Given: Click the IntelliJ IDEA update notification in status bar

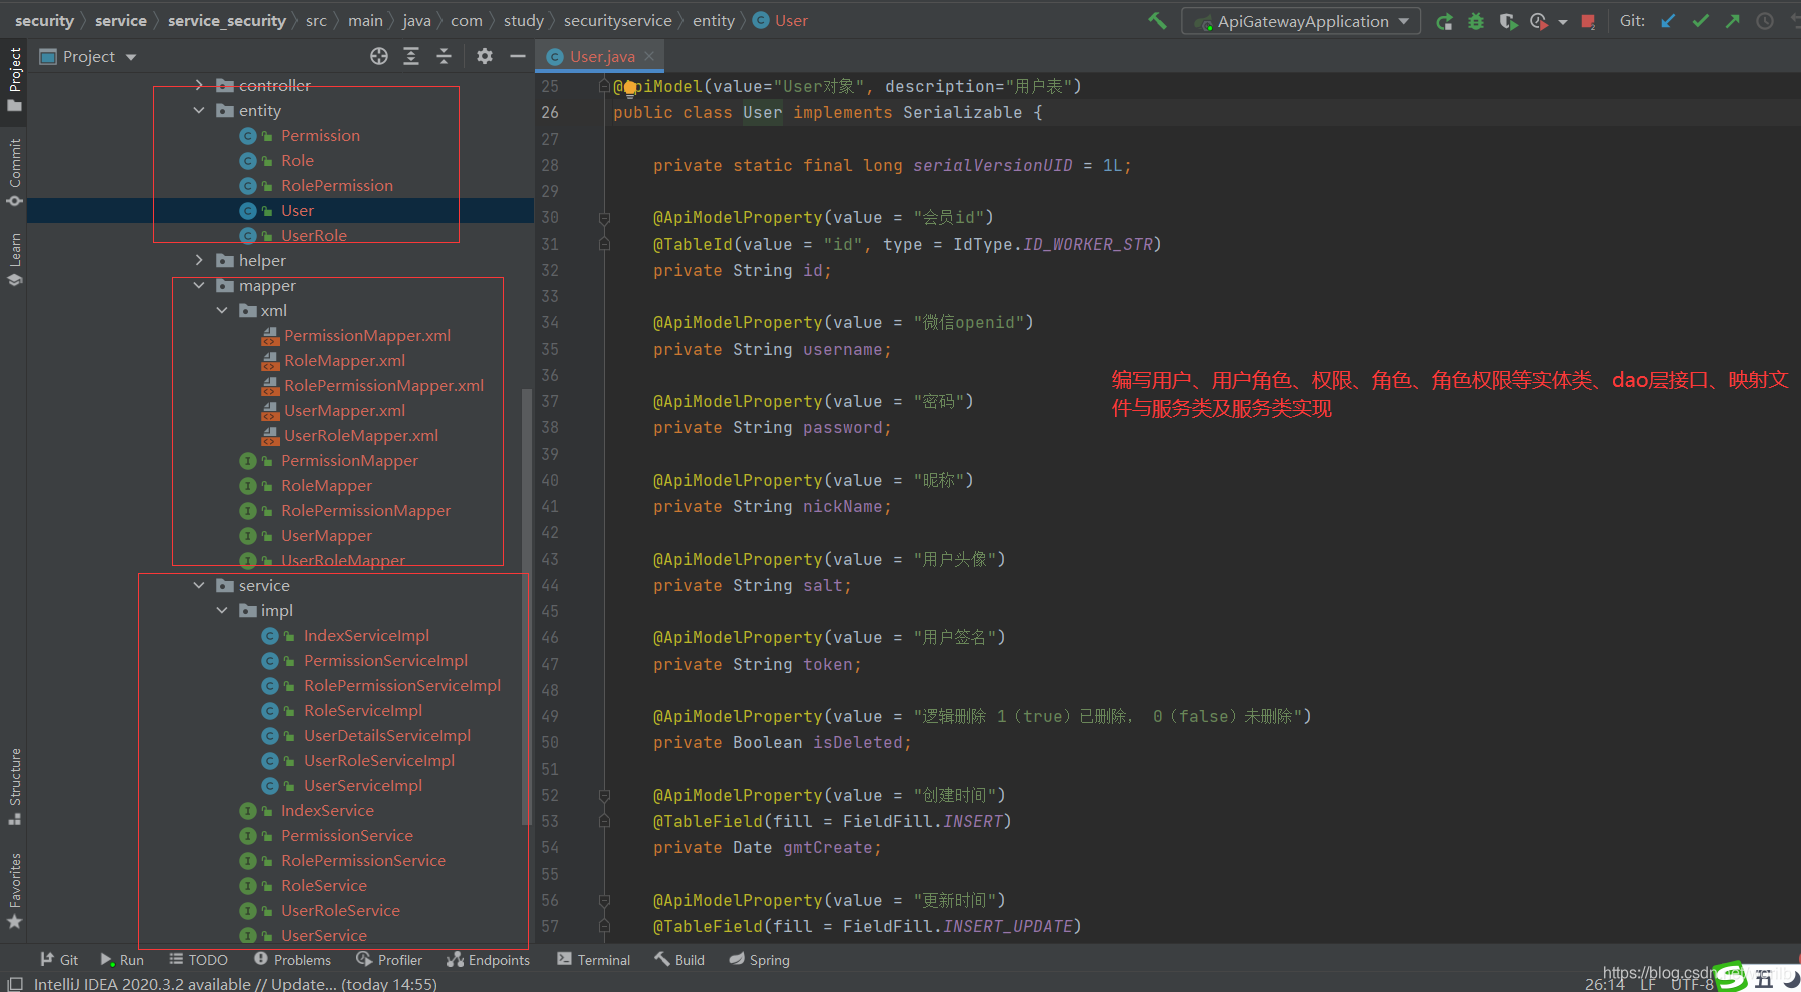Looking at the screenshot, I should click(235, 984).
